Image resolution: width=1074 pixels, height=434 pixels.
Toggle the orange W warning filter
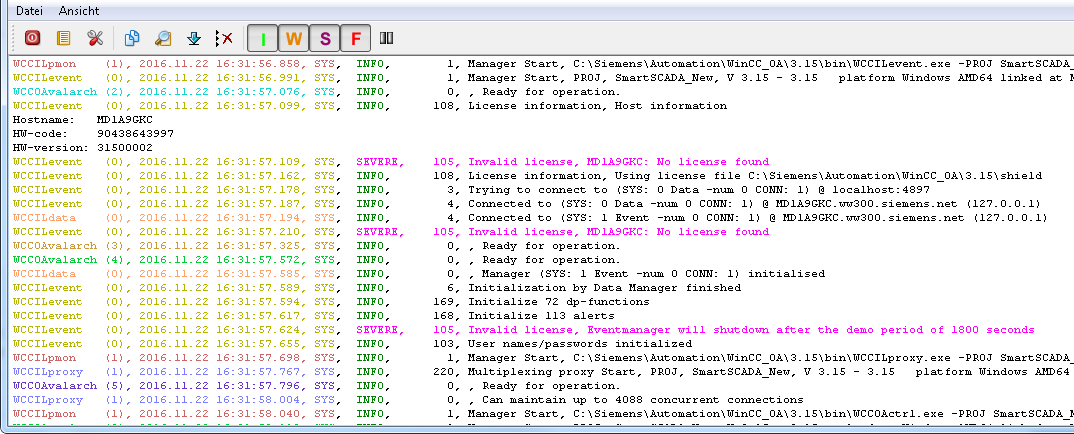(294, 38)
